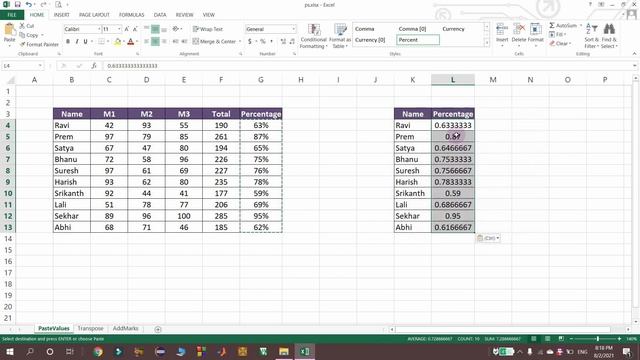The width and height of the screenshot is (640, 360).
Task: Open the Conditional Formatting menu
Action: point(313,36)
